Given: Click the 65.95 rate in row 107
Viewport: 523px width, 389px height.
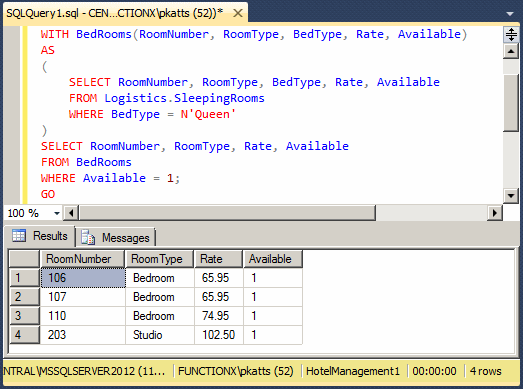Looking at the screenshot, I should click(219, 297).
